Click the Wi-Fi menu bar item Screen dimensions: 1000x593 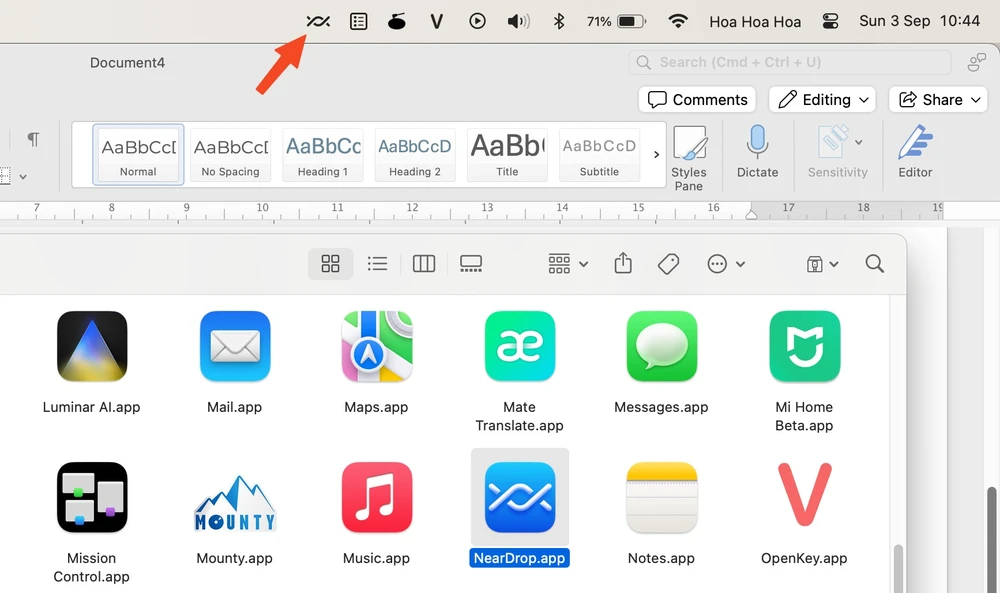[678, 21]
